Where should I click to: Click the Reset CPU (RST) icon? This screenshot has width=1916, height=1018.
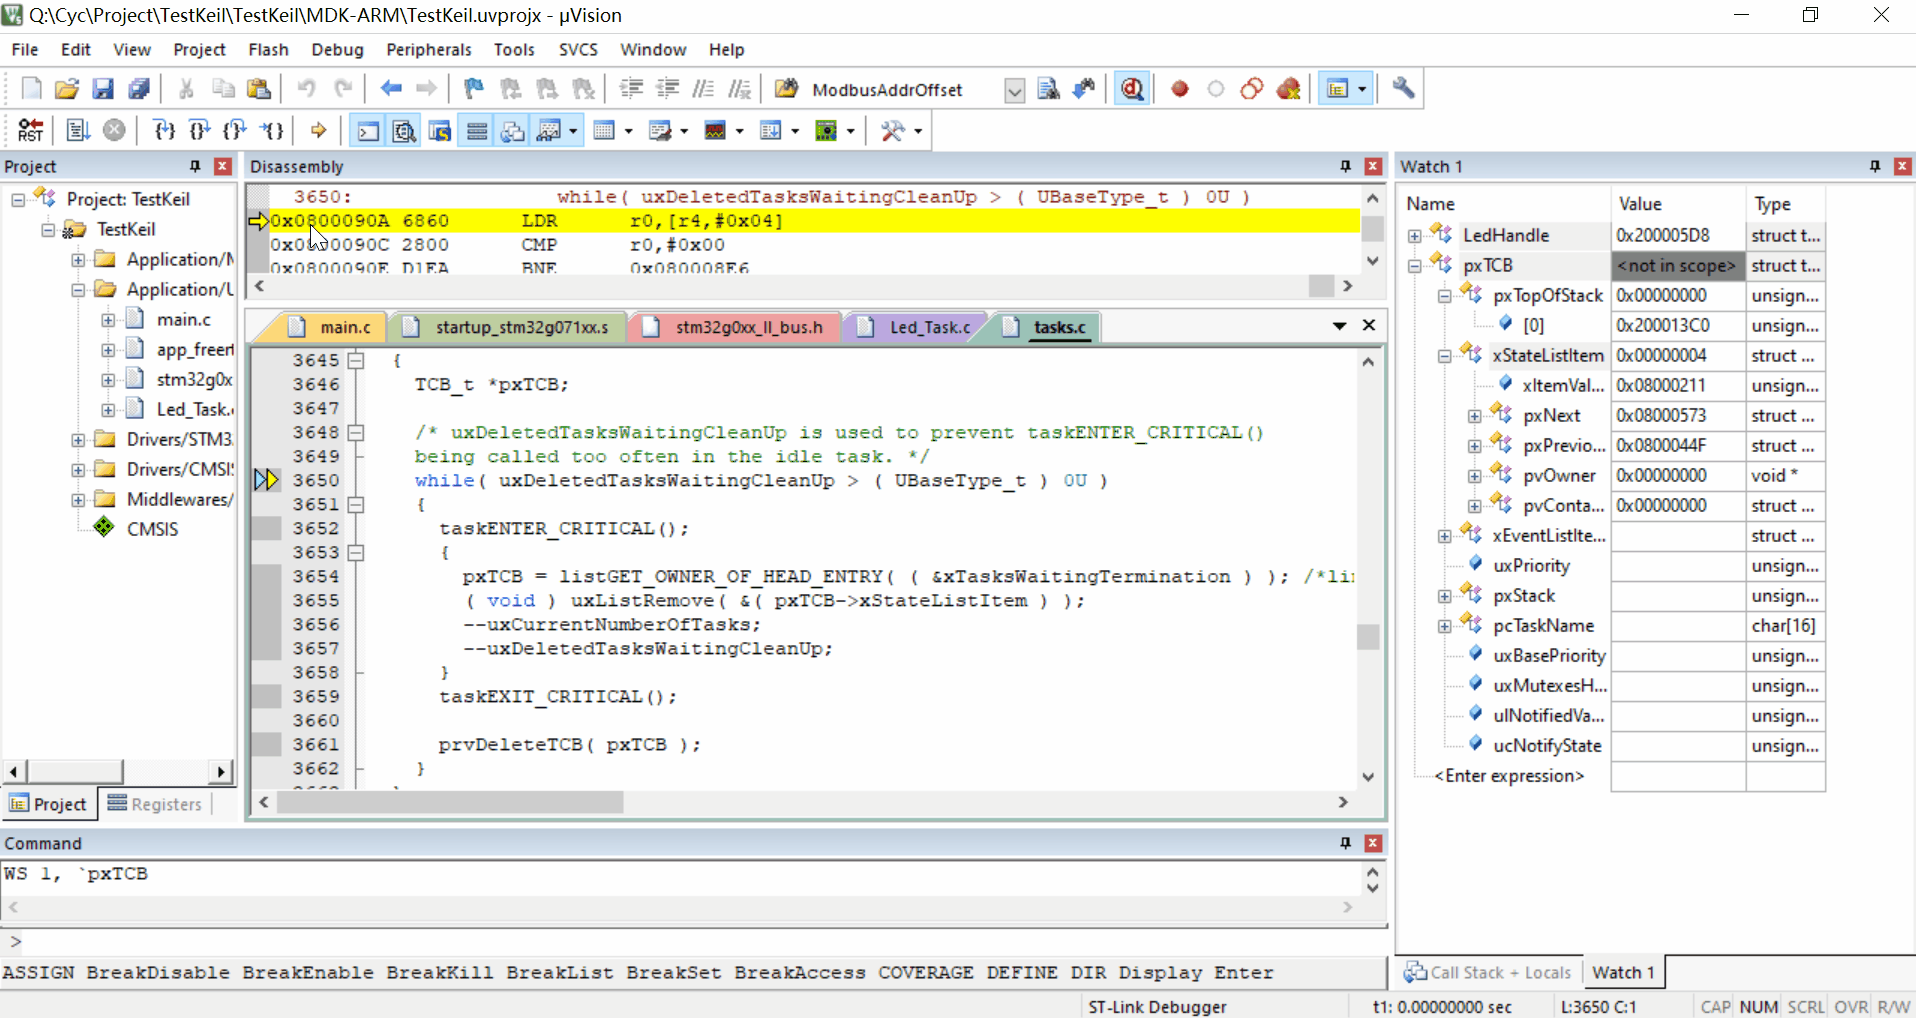pos(30,130)
